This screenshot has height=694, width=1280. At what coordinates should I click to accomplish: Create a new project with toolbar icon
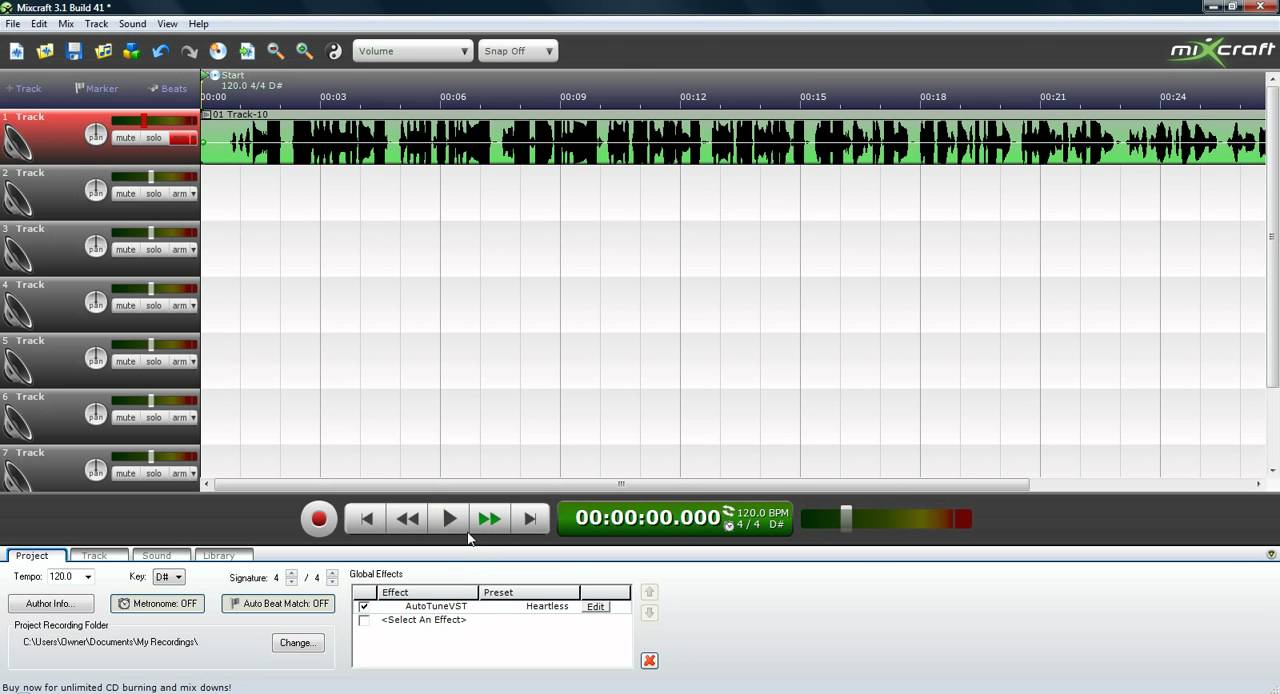click(16, 51)
